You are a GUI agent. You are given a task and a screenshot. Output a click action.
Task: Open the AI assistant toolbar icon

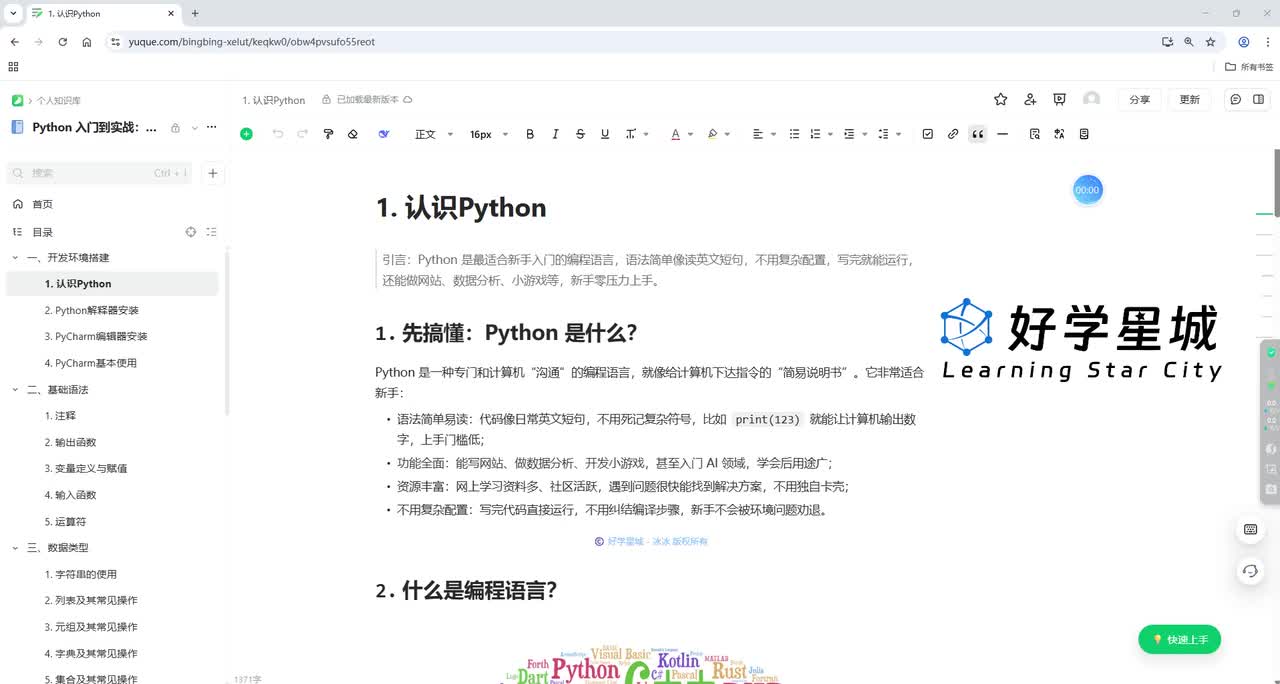point(383,134)
